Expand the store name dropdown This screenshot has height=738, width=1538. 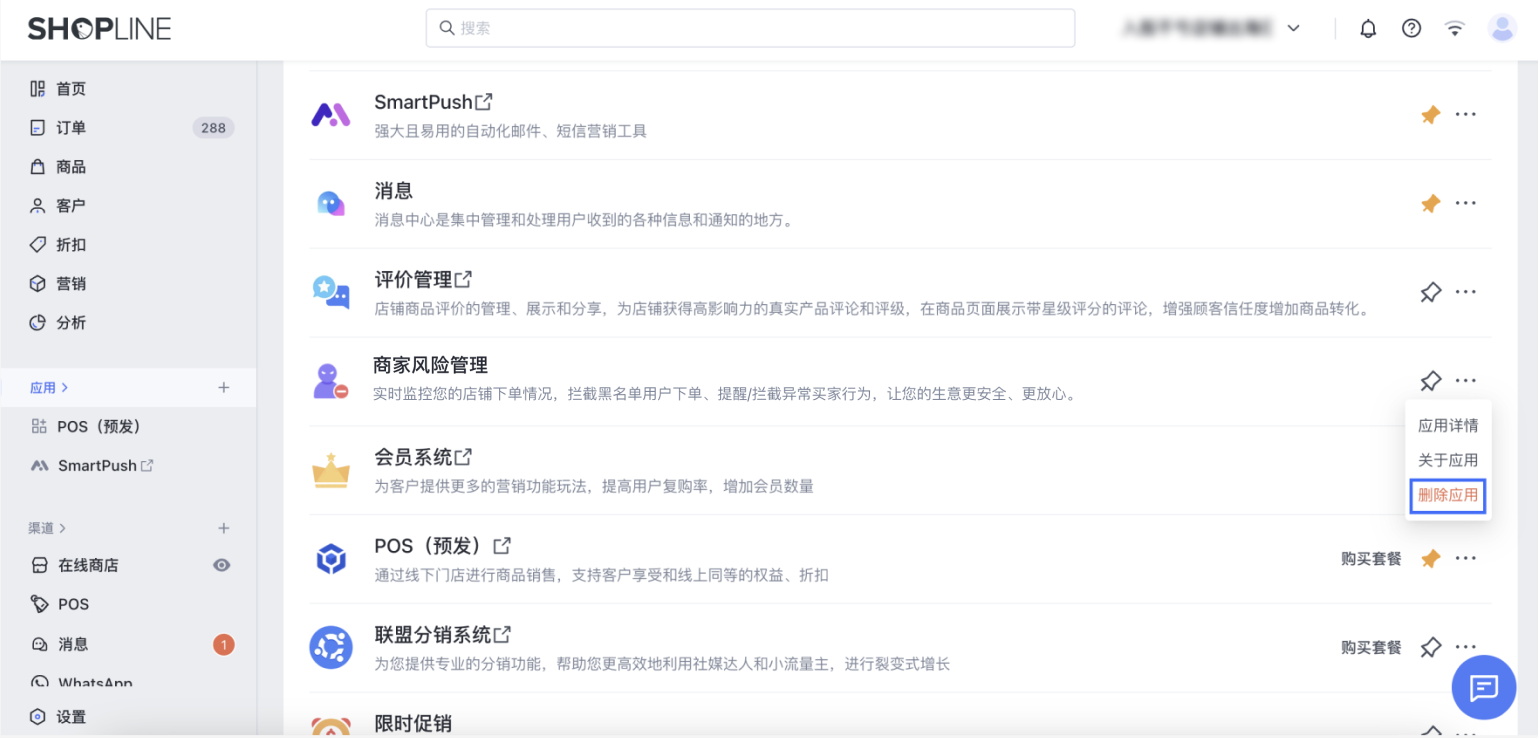pos(1293,29)
